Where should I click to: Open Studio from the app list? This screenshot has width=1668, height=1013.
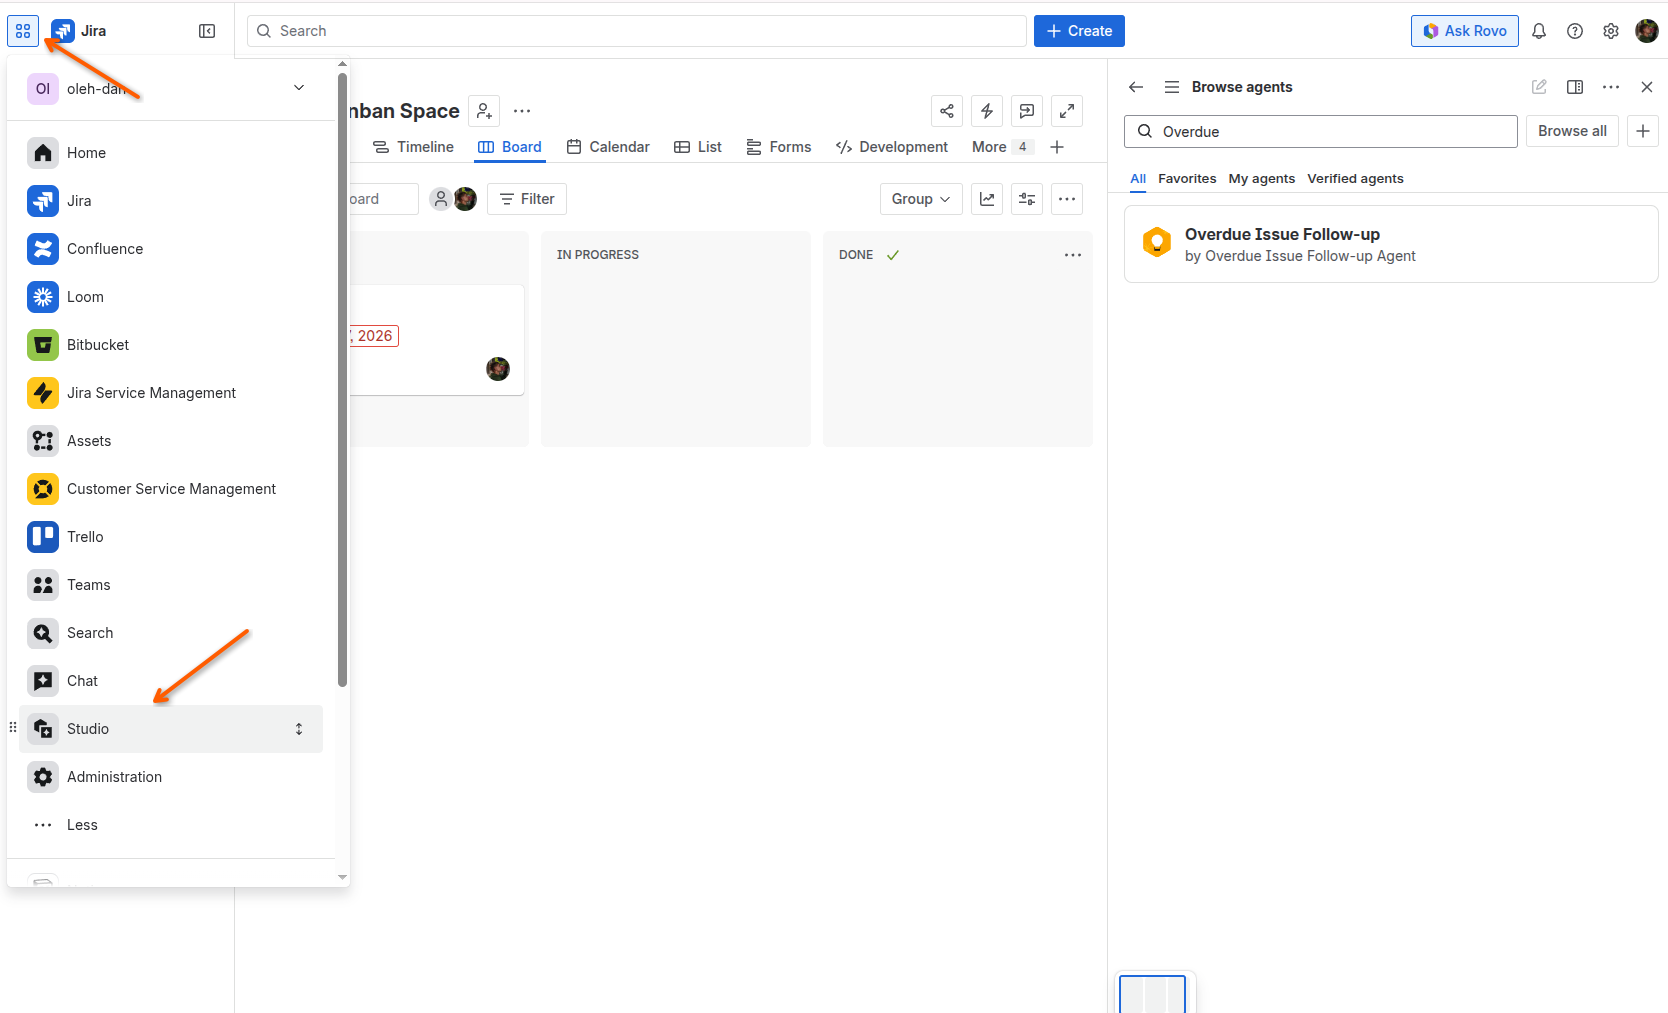171,729
